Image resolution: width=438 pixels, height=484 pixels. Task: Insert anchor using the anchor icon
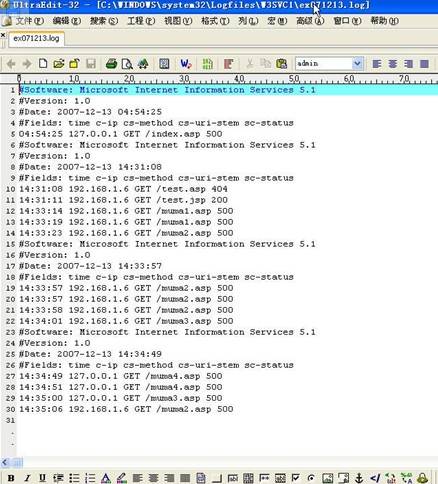359,478
